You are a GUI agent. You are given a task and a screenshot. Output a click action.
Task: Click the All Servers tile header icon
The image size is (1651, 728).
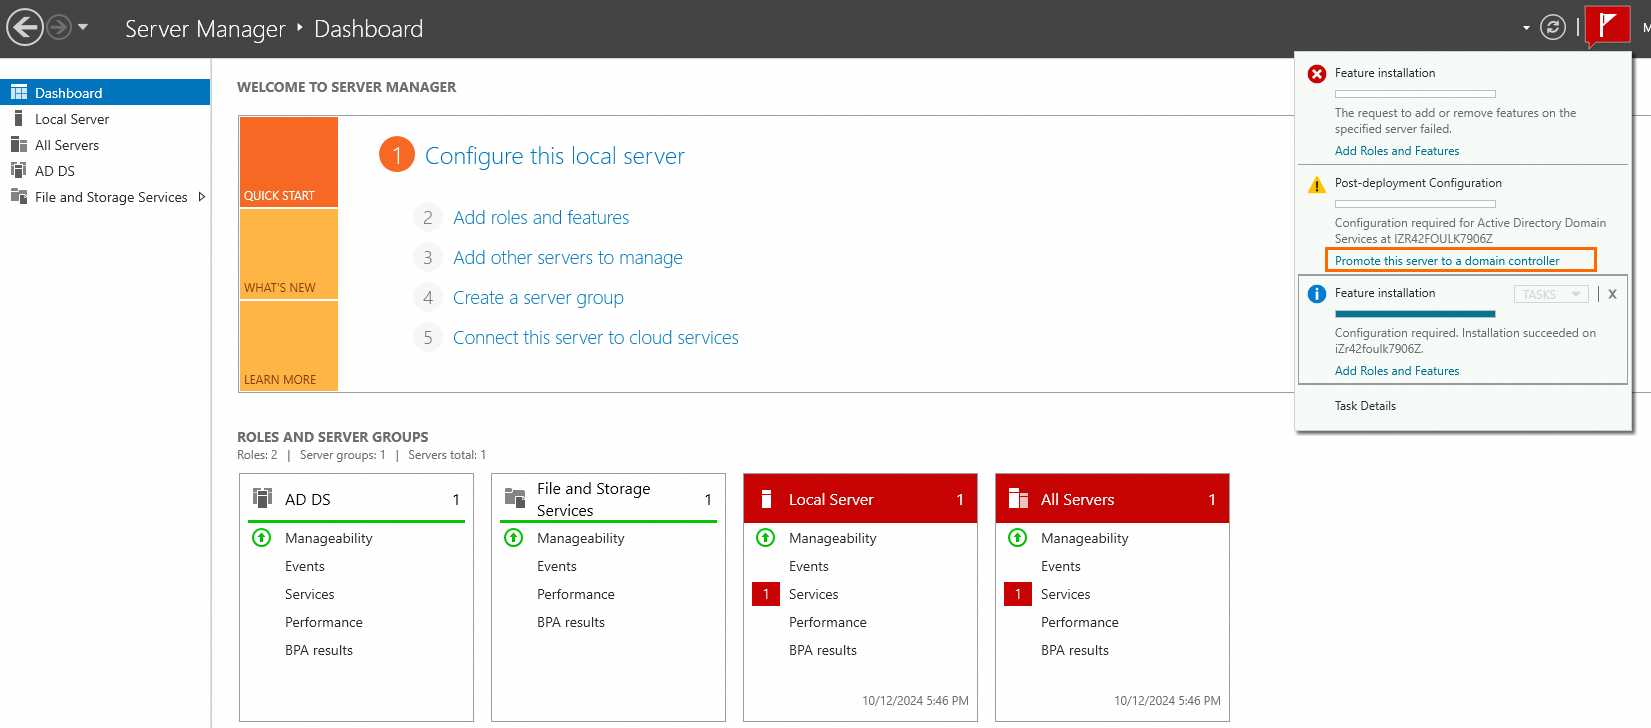(x=1018, y=499)
